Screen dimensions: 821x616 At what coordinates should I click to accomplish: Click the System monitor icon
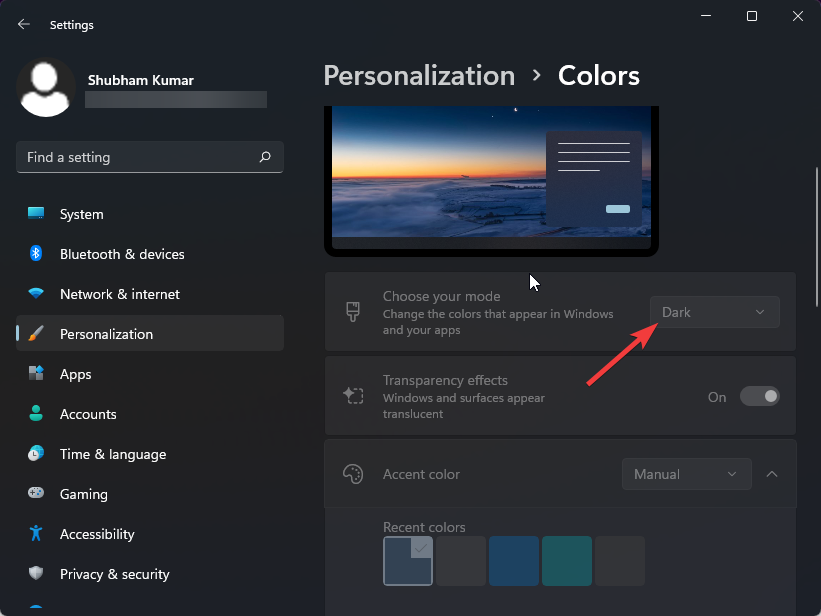pos(36,213)
